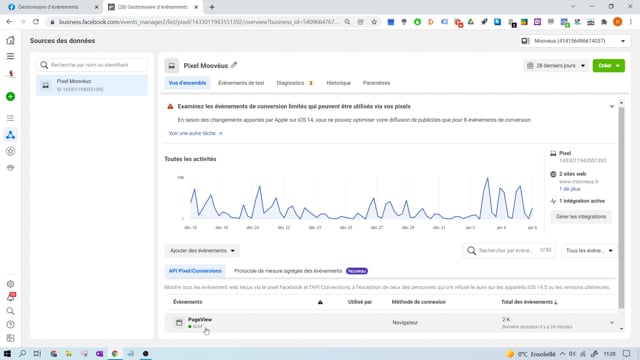Focus the Rechercher par évène... search field
The height and width of the screenshot is (360, 640).
pyautogui.click(x=509, y=251)
